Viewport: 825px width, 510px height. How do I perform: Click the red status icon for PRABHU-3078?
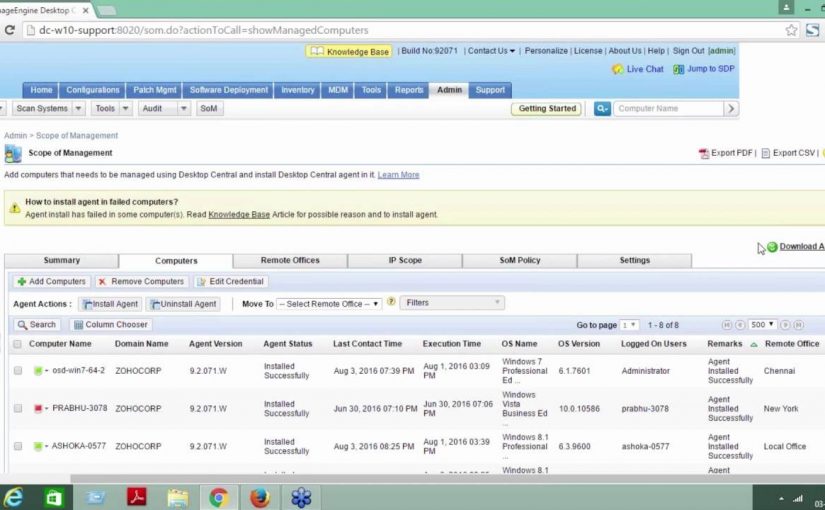(x=38, y=408)
